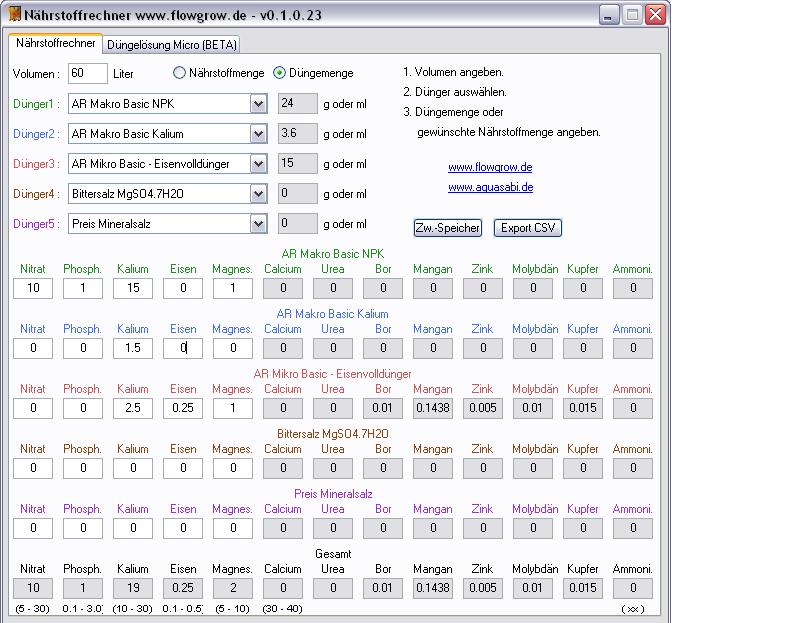Viewport: 800px width, 623px height.
Task: Visit the www.aquasabi.de link
Action: coord(490,187)
